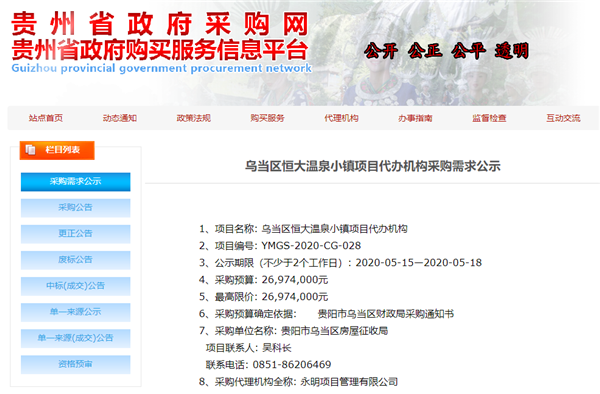Open the 动态通知 navigation item

(x=119, y=118)
